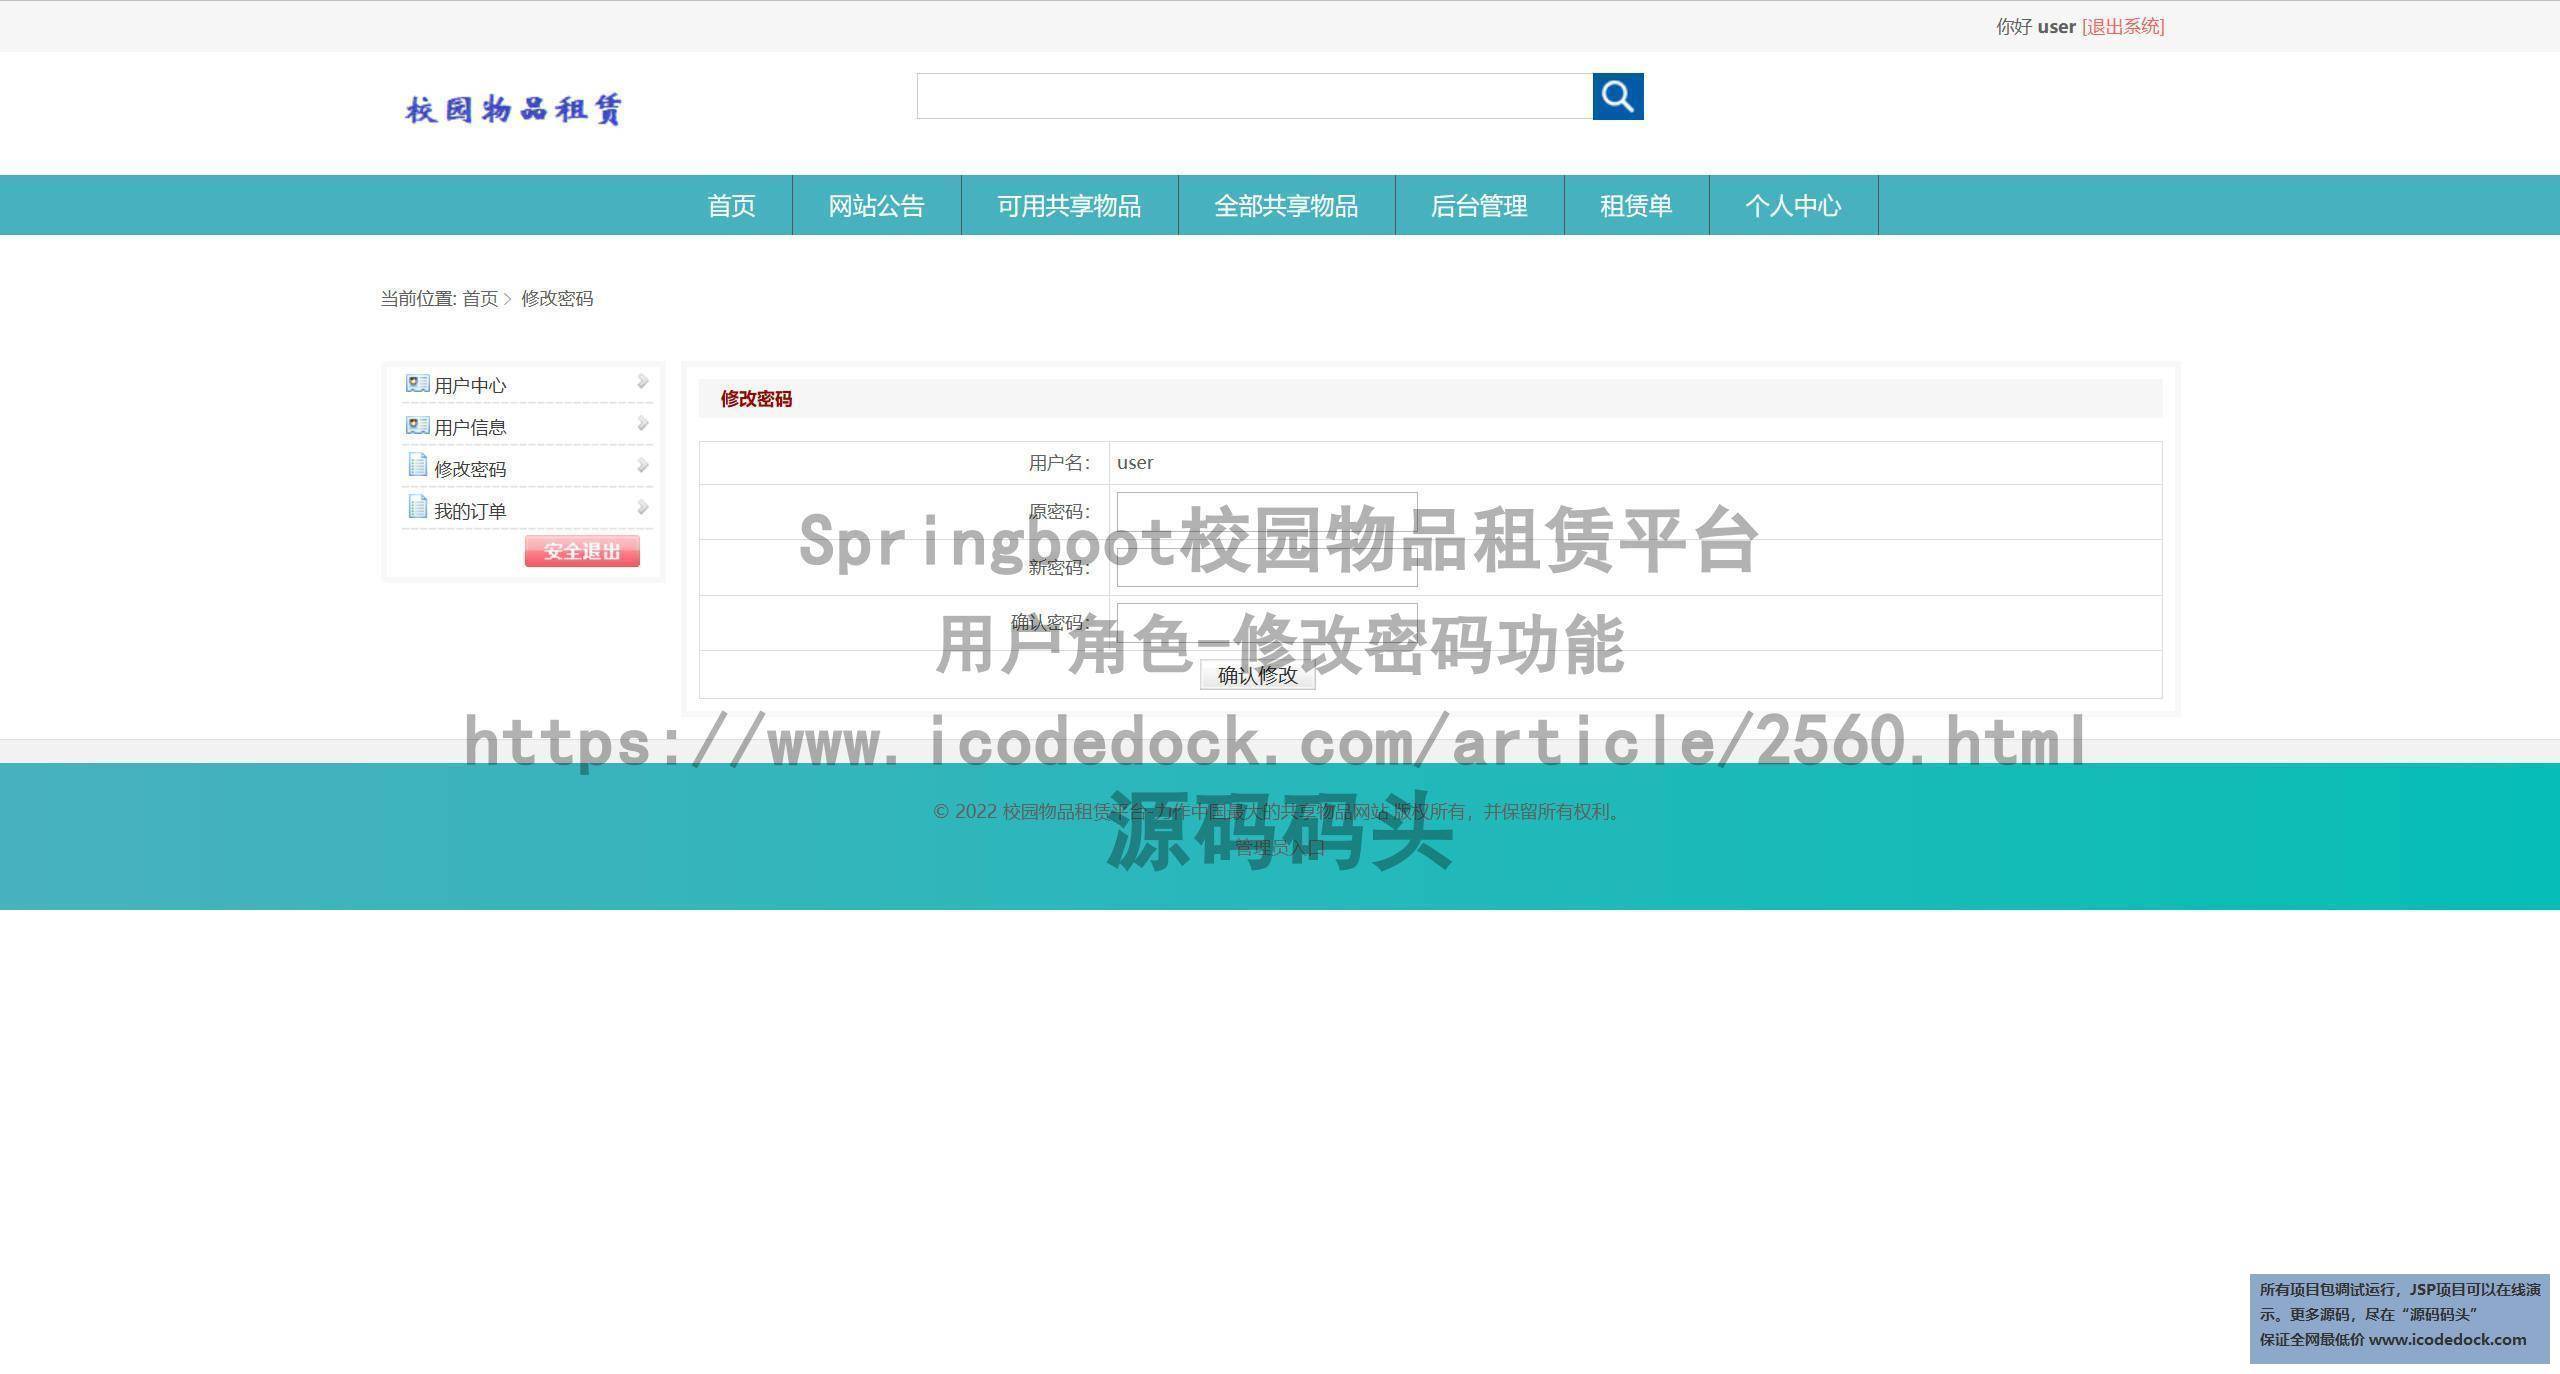The width and height of the screenshot is (2560, 1374).
Task: Click the red 安全退出 button
Action: 582,551
